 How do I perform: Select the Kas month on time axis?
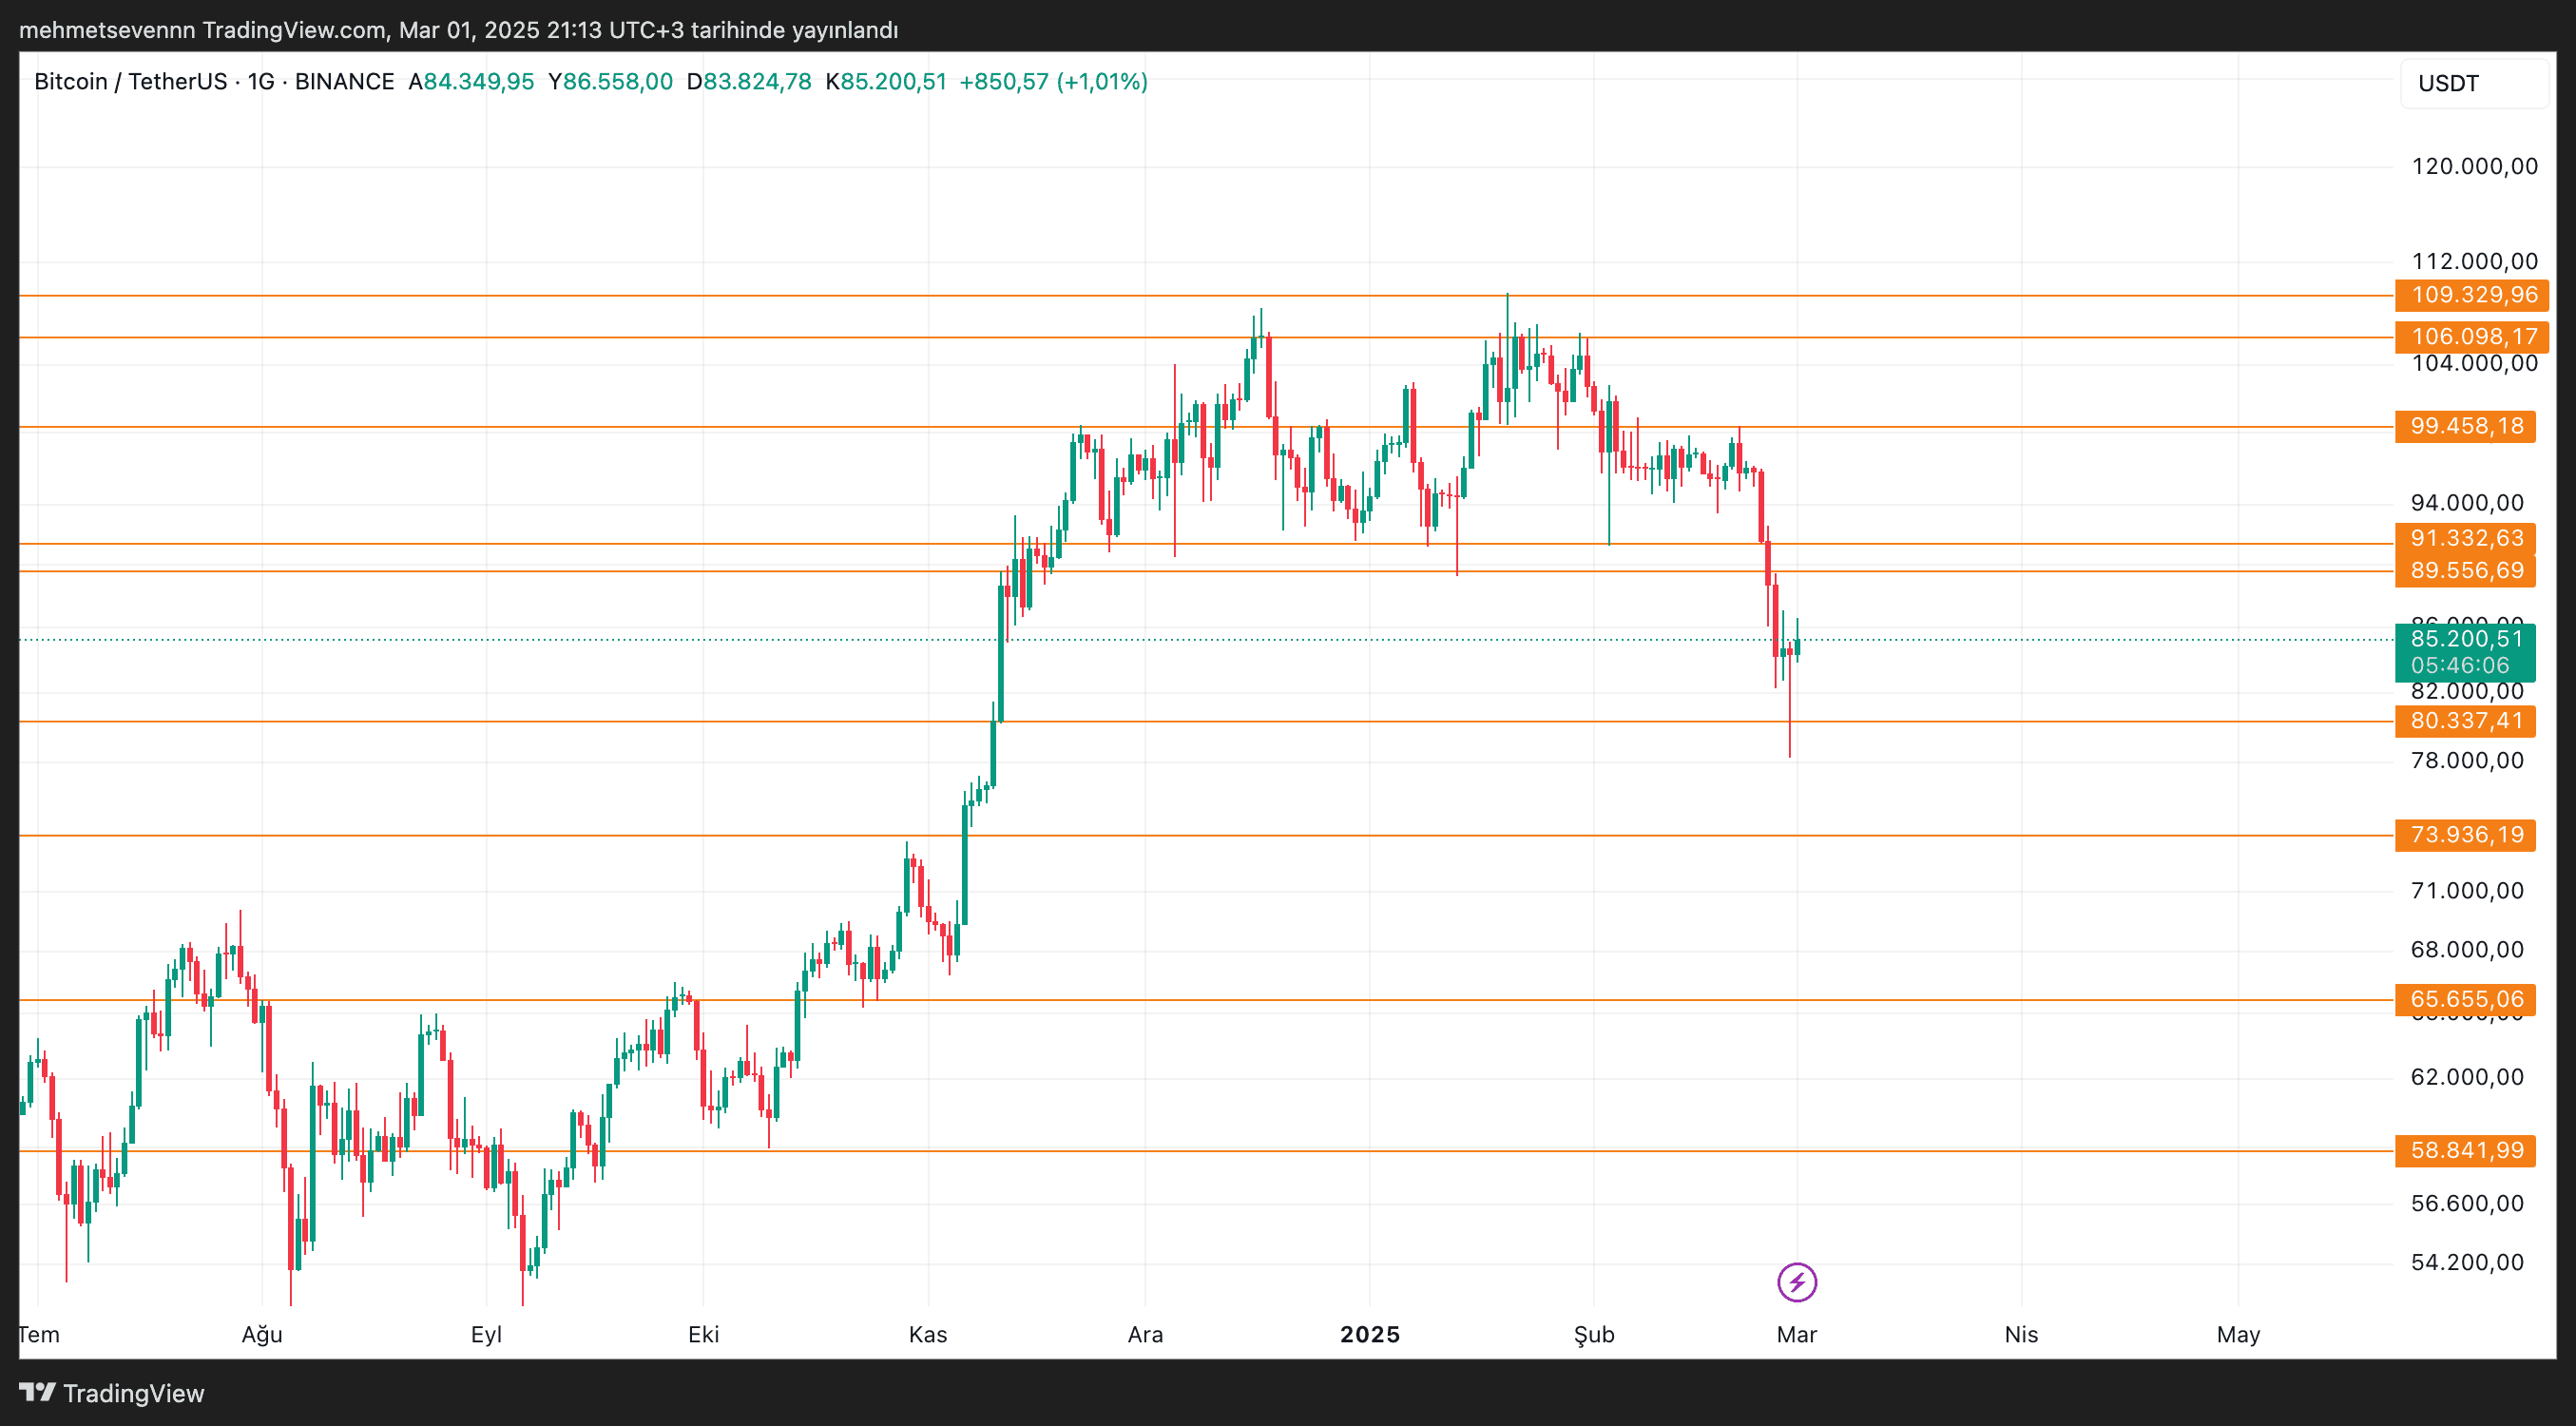point(927,1335)
